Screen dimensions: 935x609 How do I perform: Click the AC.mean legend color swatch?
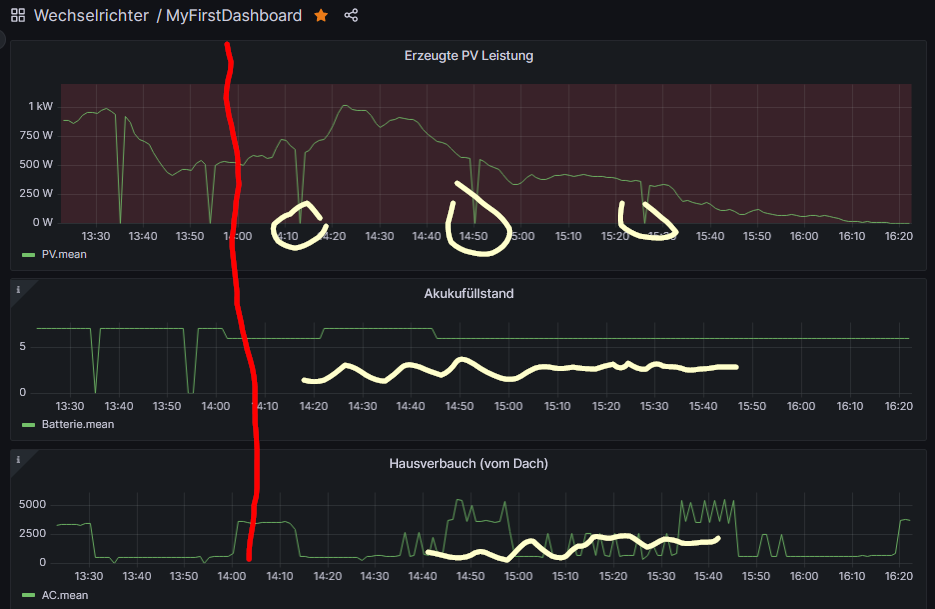point(29,595)
